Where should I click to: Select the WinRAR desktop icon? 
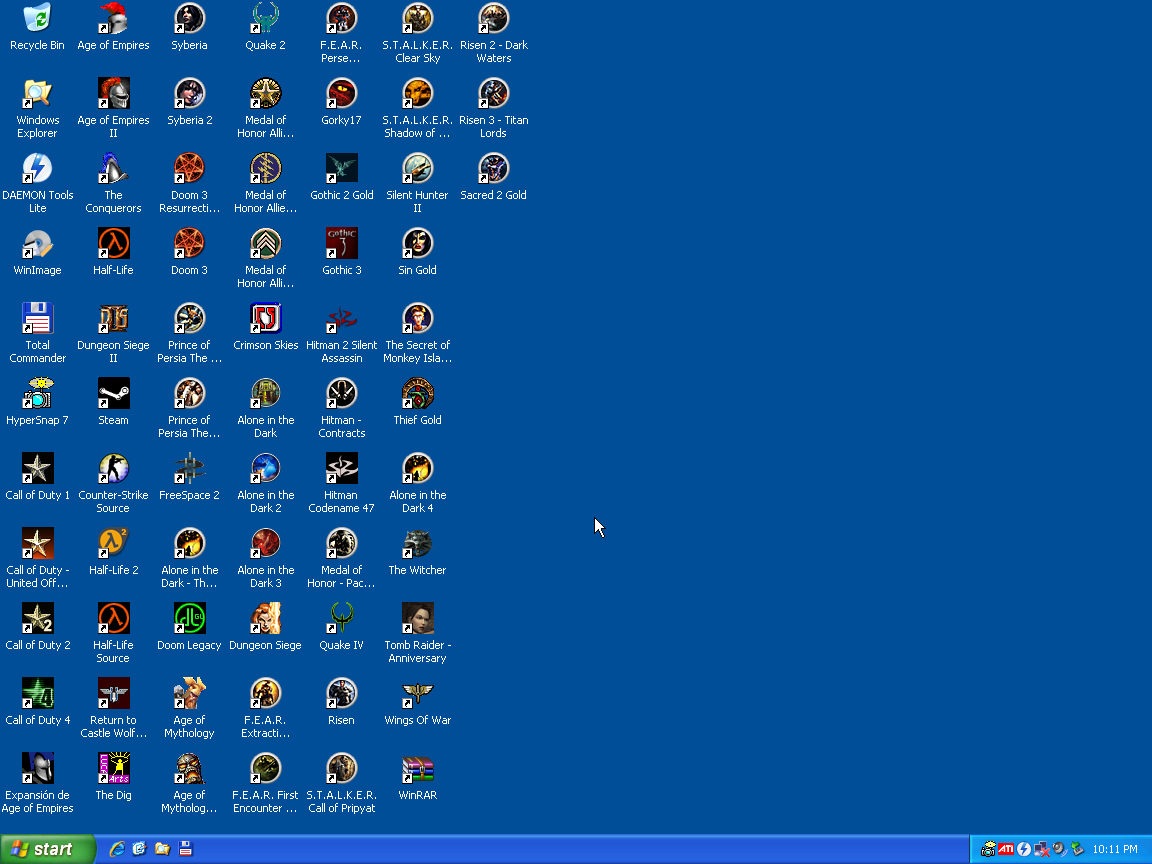[x=417, y=768]
